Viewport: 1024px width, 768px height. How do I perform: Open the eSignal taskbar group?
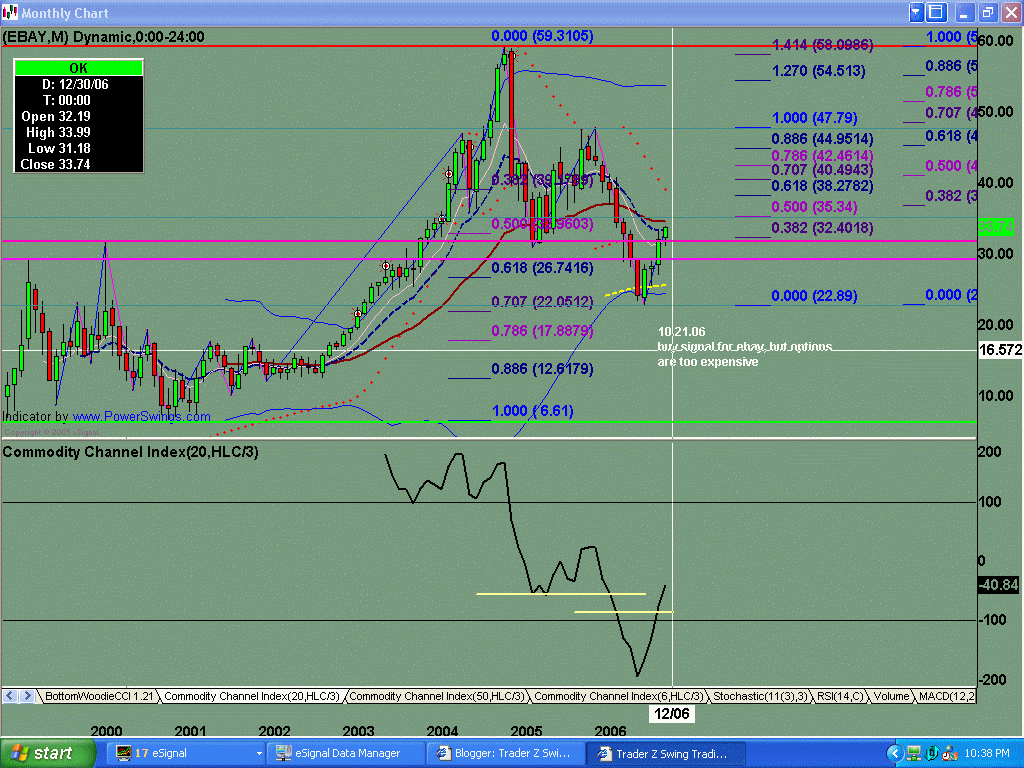pos(185,754)
